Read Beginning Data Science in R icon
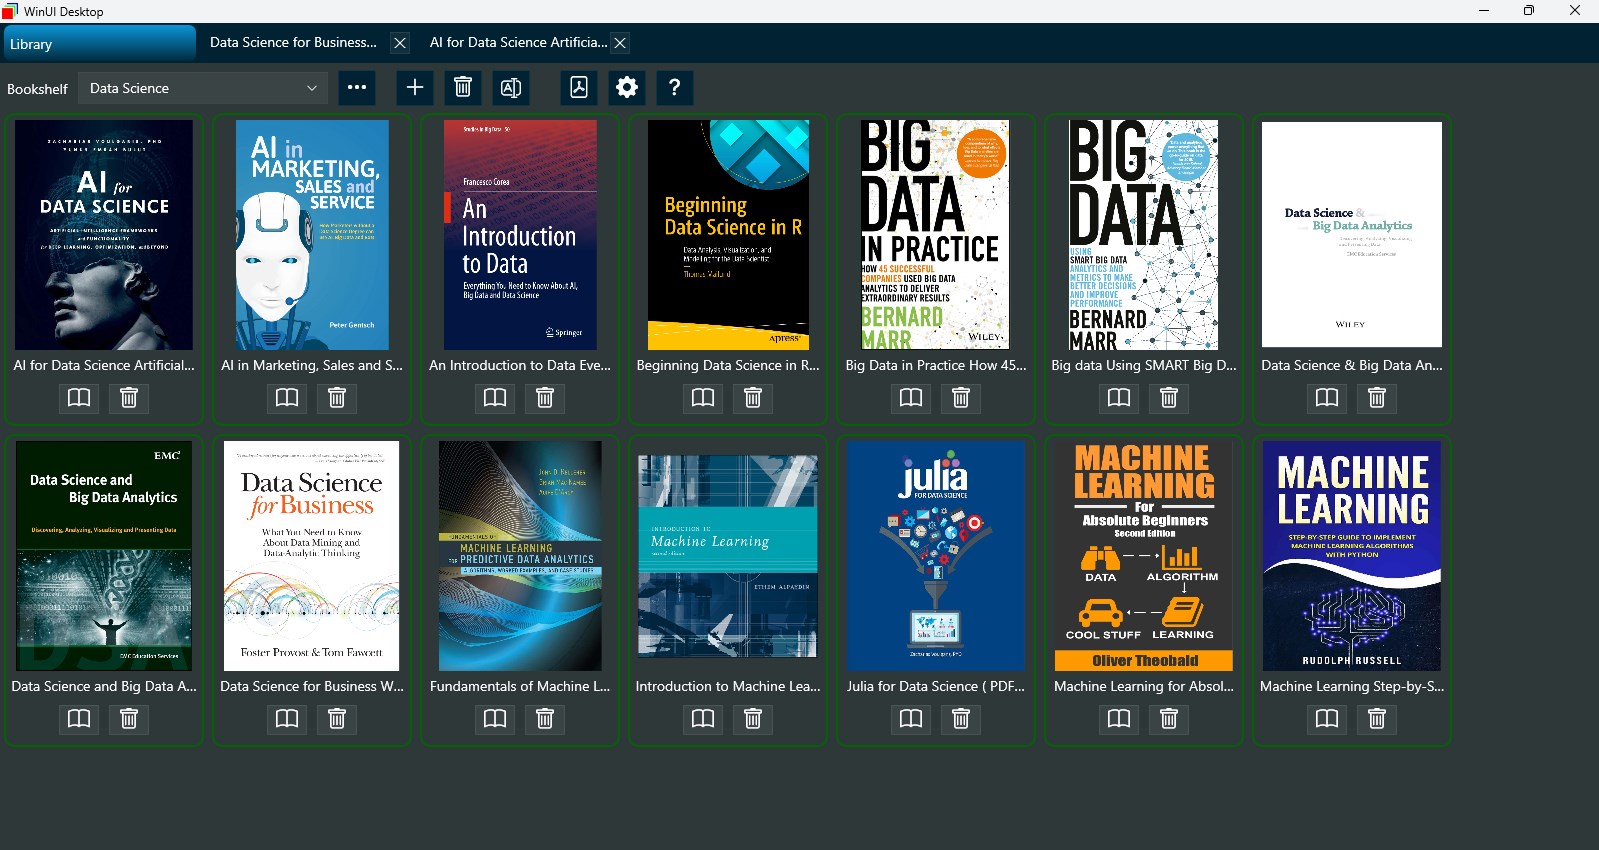The height and width of the screenshot is (850, 1599). click(x=703, y=398)
